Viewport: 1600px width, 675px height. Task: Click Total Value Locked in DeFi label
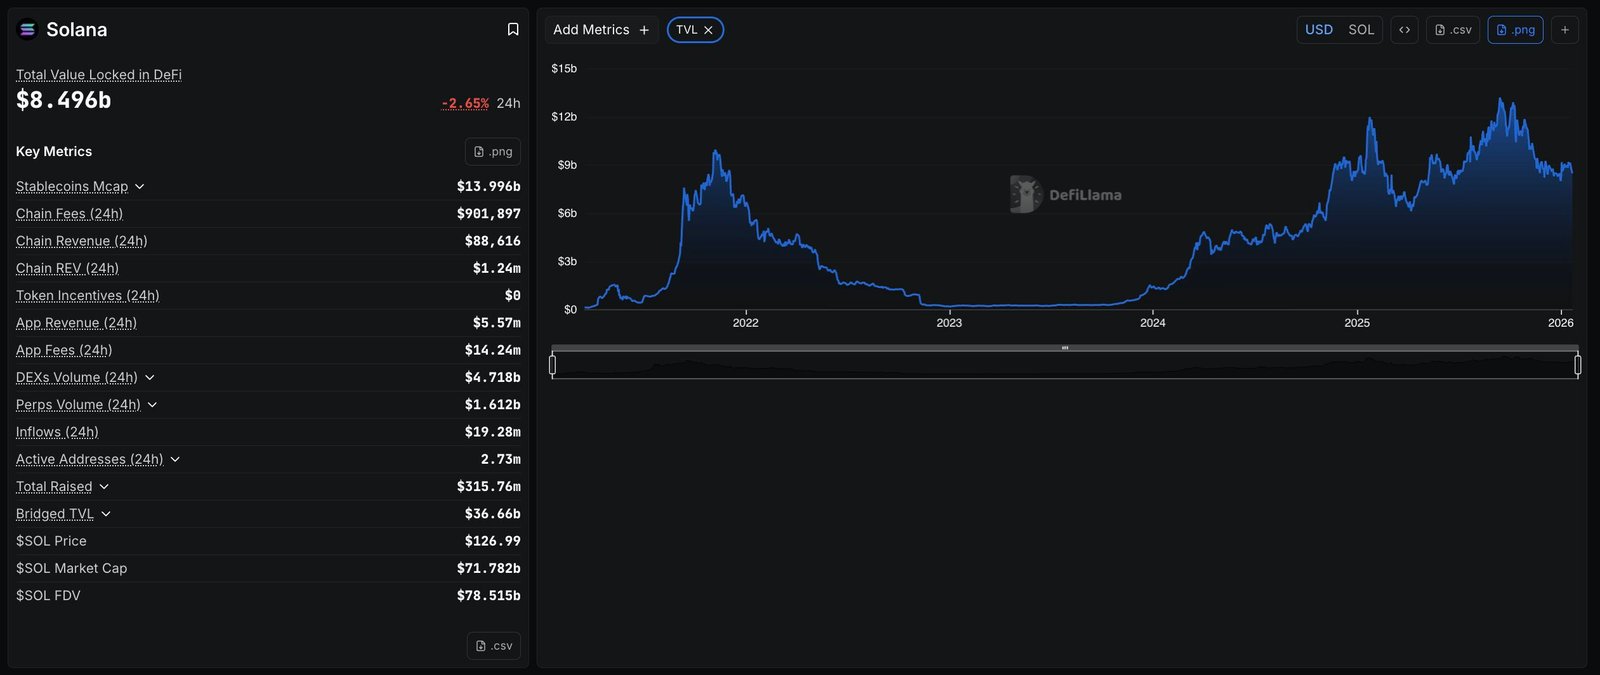[x=98, y=75]
